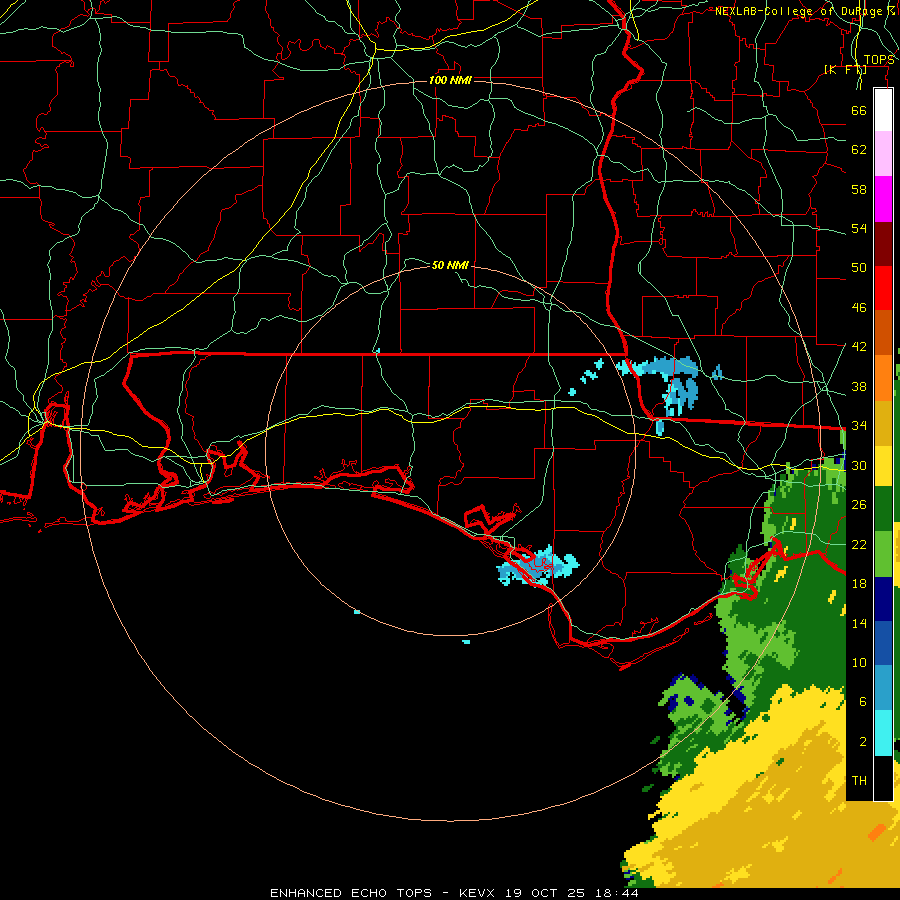
Task: Click the legend value '18'
Action: click(859, 584)
